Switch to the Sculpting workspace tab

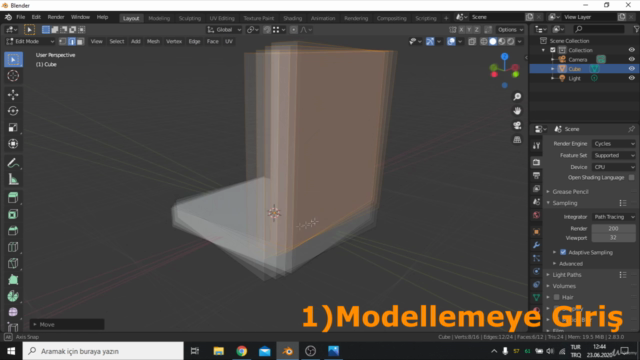click(x=189, y=18)
